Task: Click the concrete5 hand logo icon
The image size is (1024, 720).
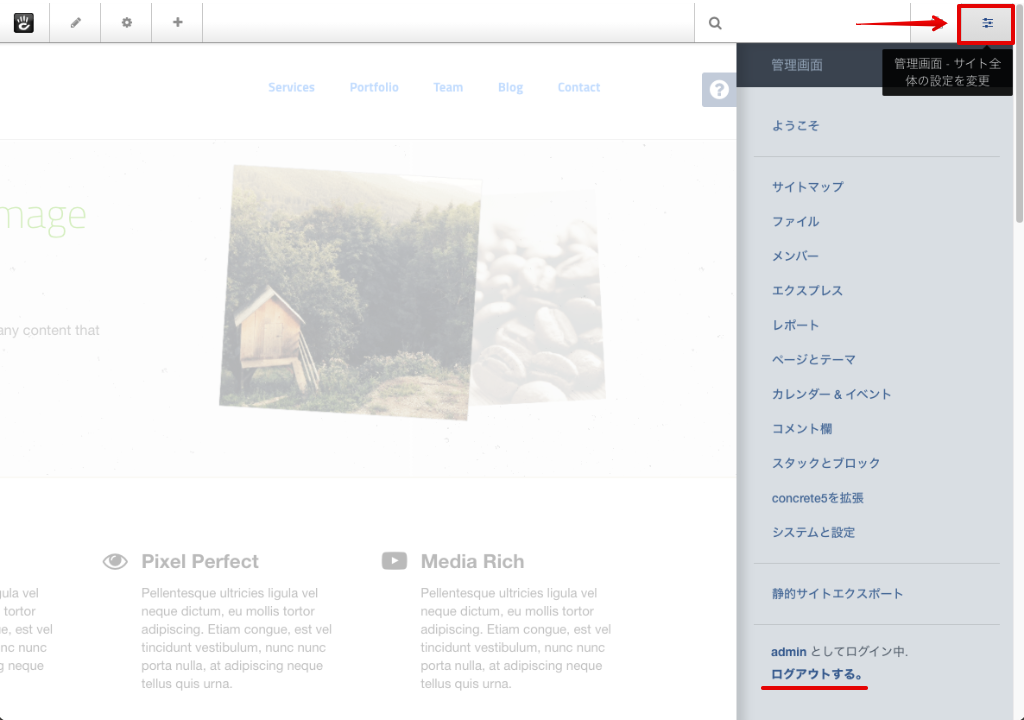Action: click(24, 23)
